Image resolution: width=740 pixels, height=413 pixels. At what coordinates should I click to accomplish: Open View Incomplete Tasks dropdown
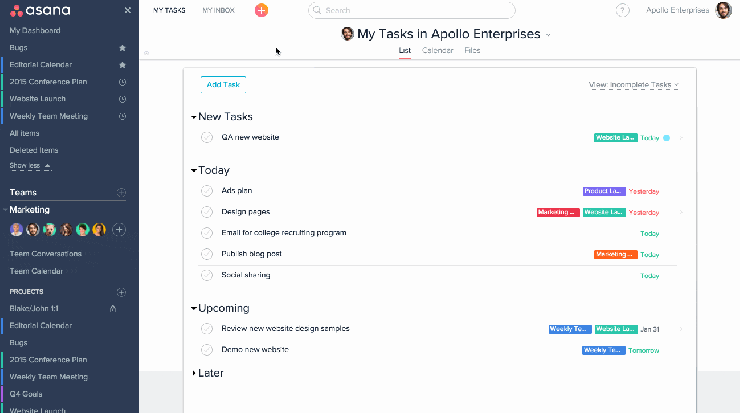tap(634, 86)
